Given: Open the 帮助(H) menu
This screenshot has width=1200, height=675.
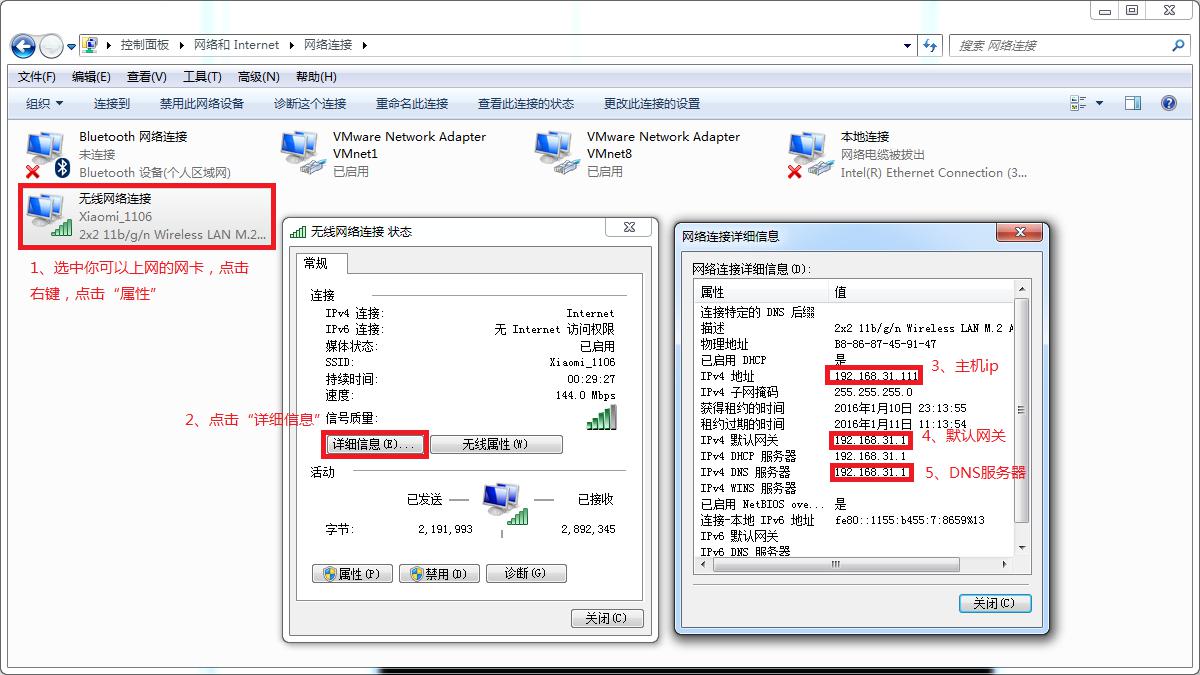Looking at the screenshot, I should click(316, 77).
